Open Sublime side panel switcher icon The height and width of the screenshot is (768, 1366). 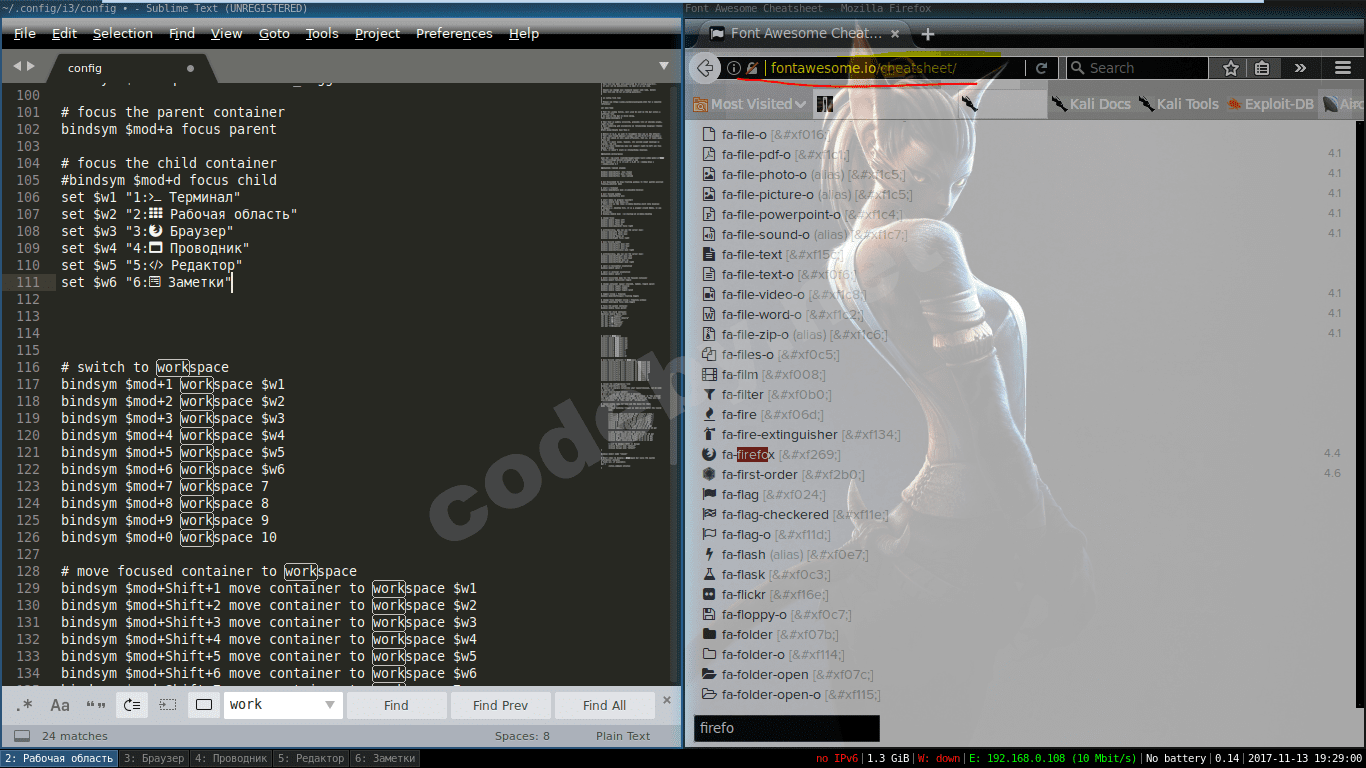coord(22,736)
